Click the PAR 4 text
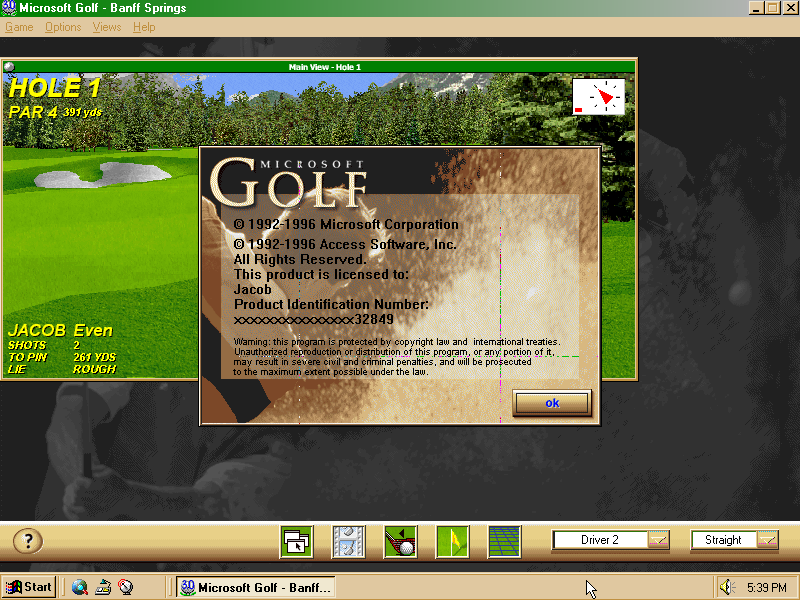The height and width of the screenshot is (600, 800). (33, 112)
